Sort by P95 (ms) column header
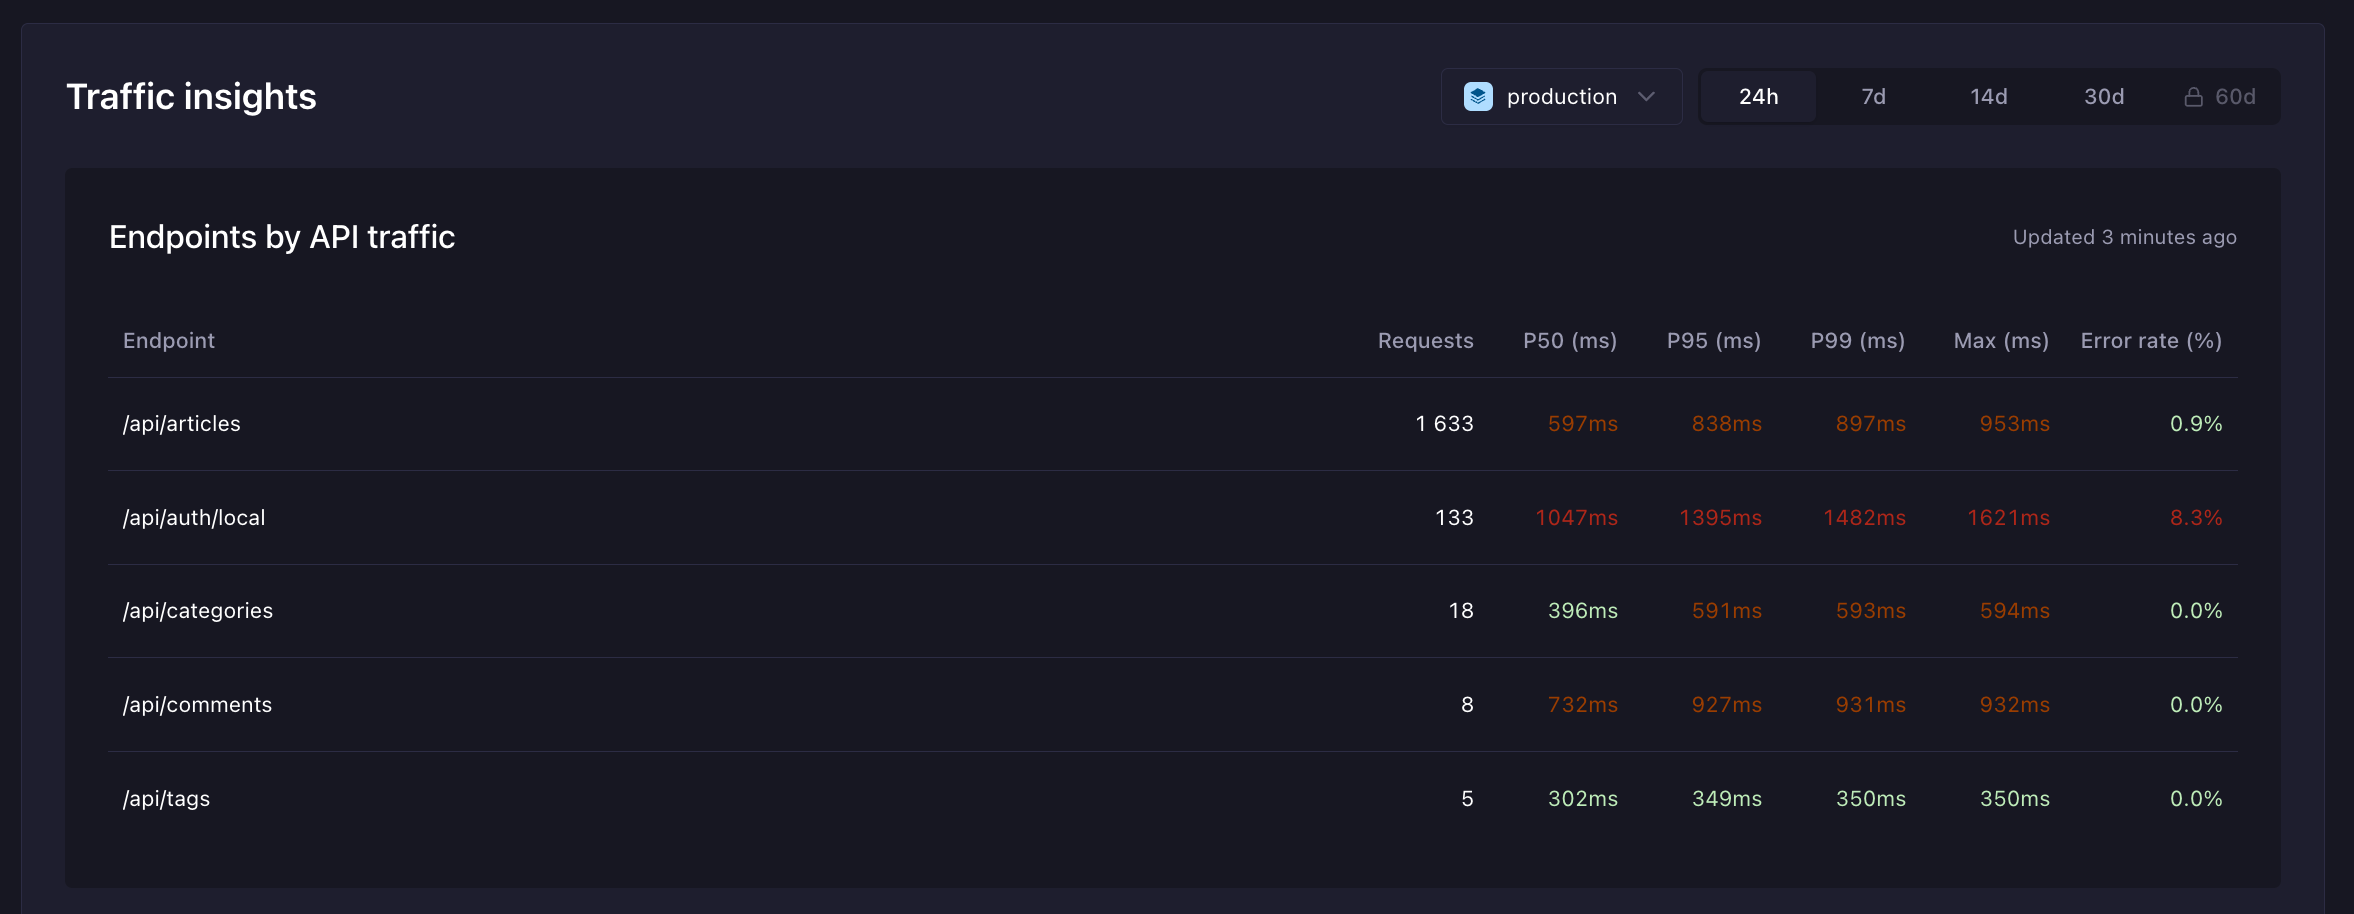This screenshot has width=2354, height=914. click(x=1714, y=341)
